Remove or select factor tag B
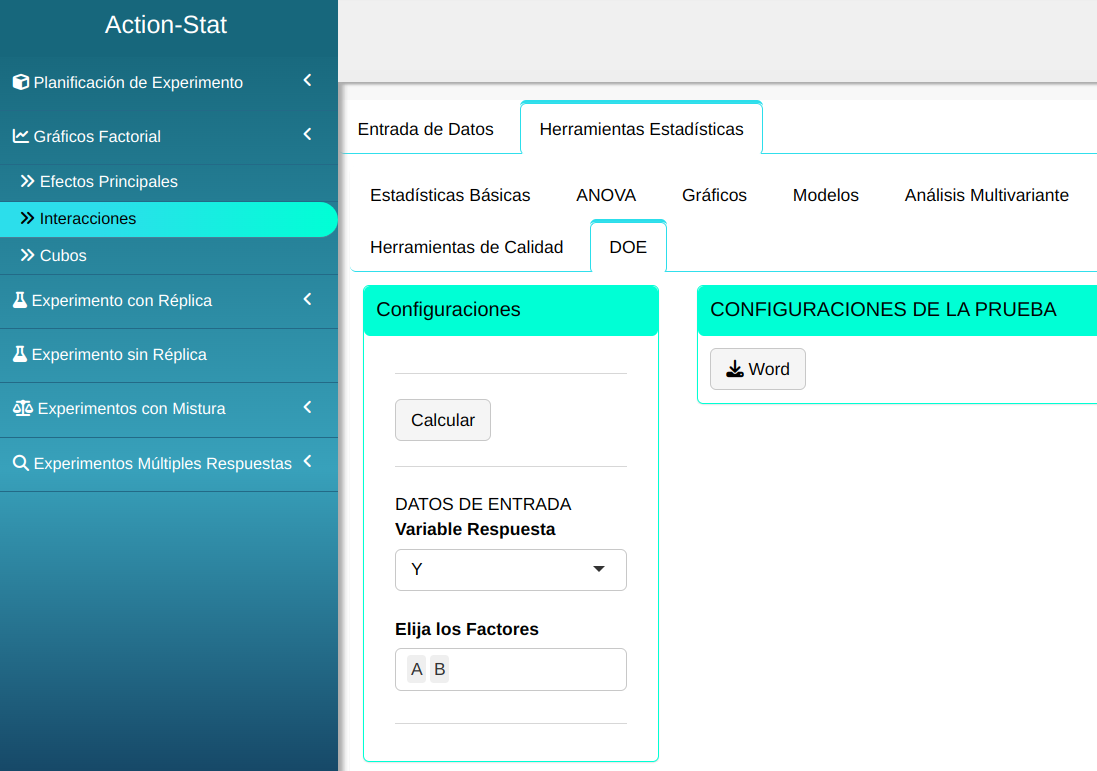The height and width of the screenshot is (771, 1097). pos(439,670)
